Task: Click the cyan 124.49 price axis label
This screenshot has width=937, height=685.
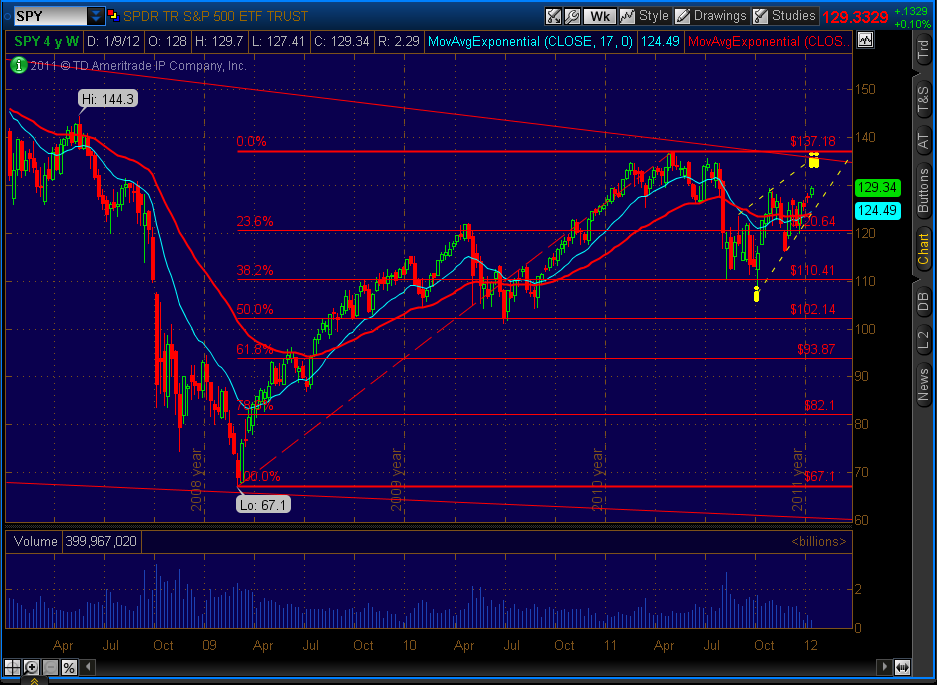Action: (x=877, y=210)
